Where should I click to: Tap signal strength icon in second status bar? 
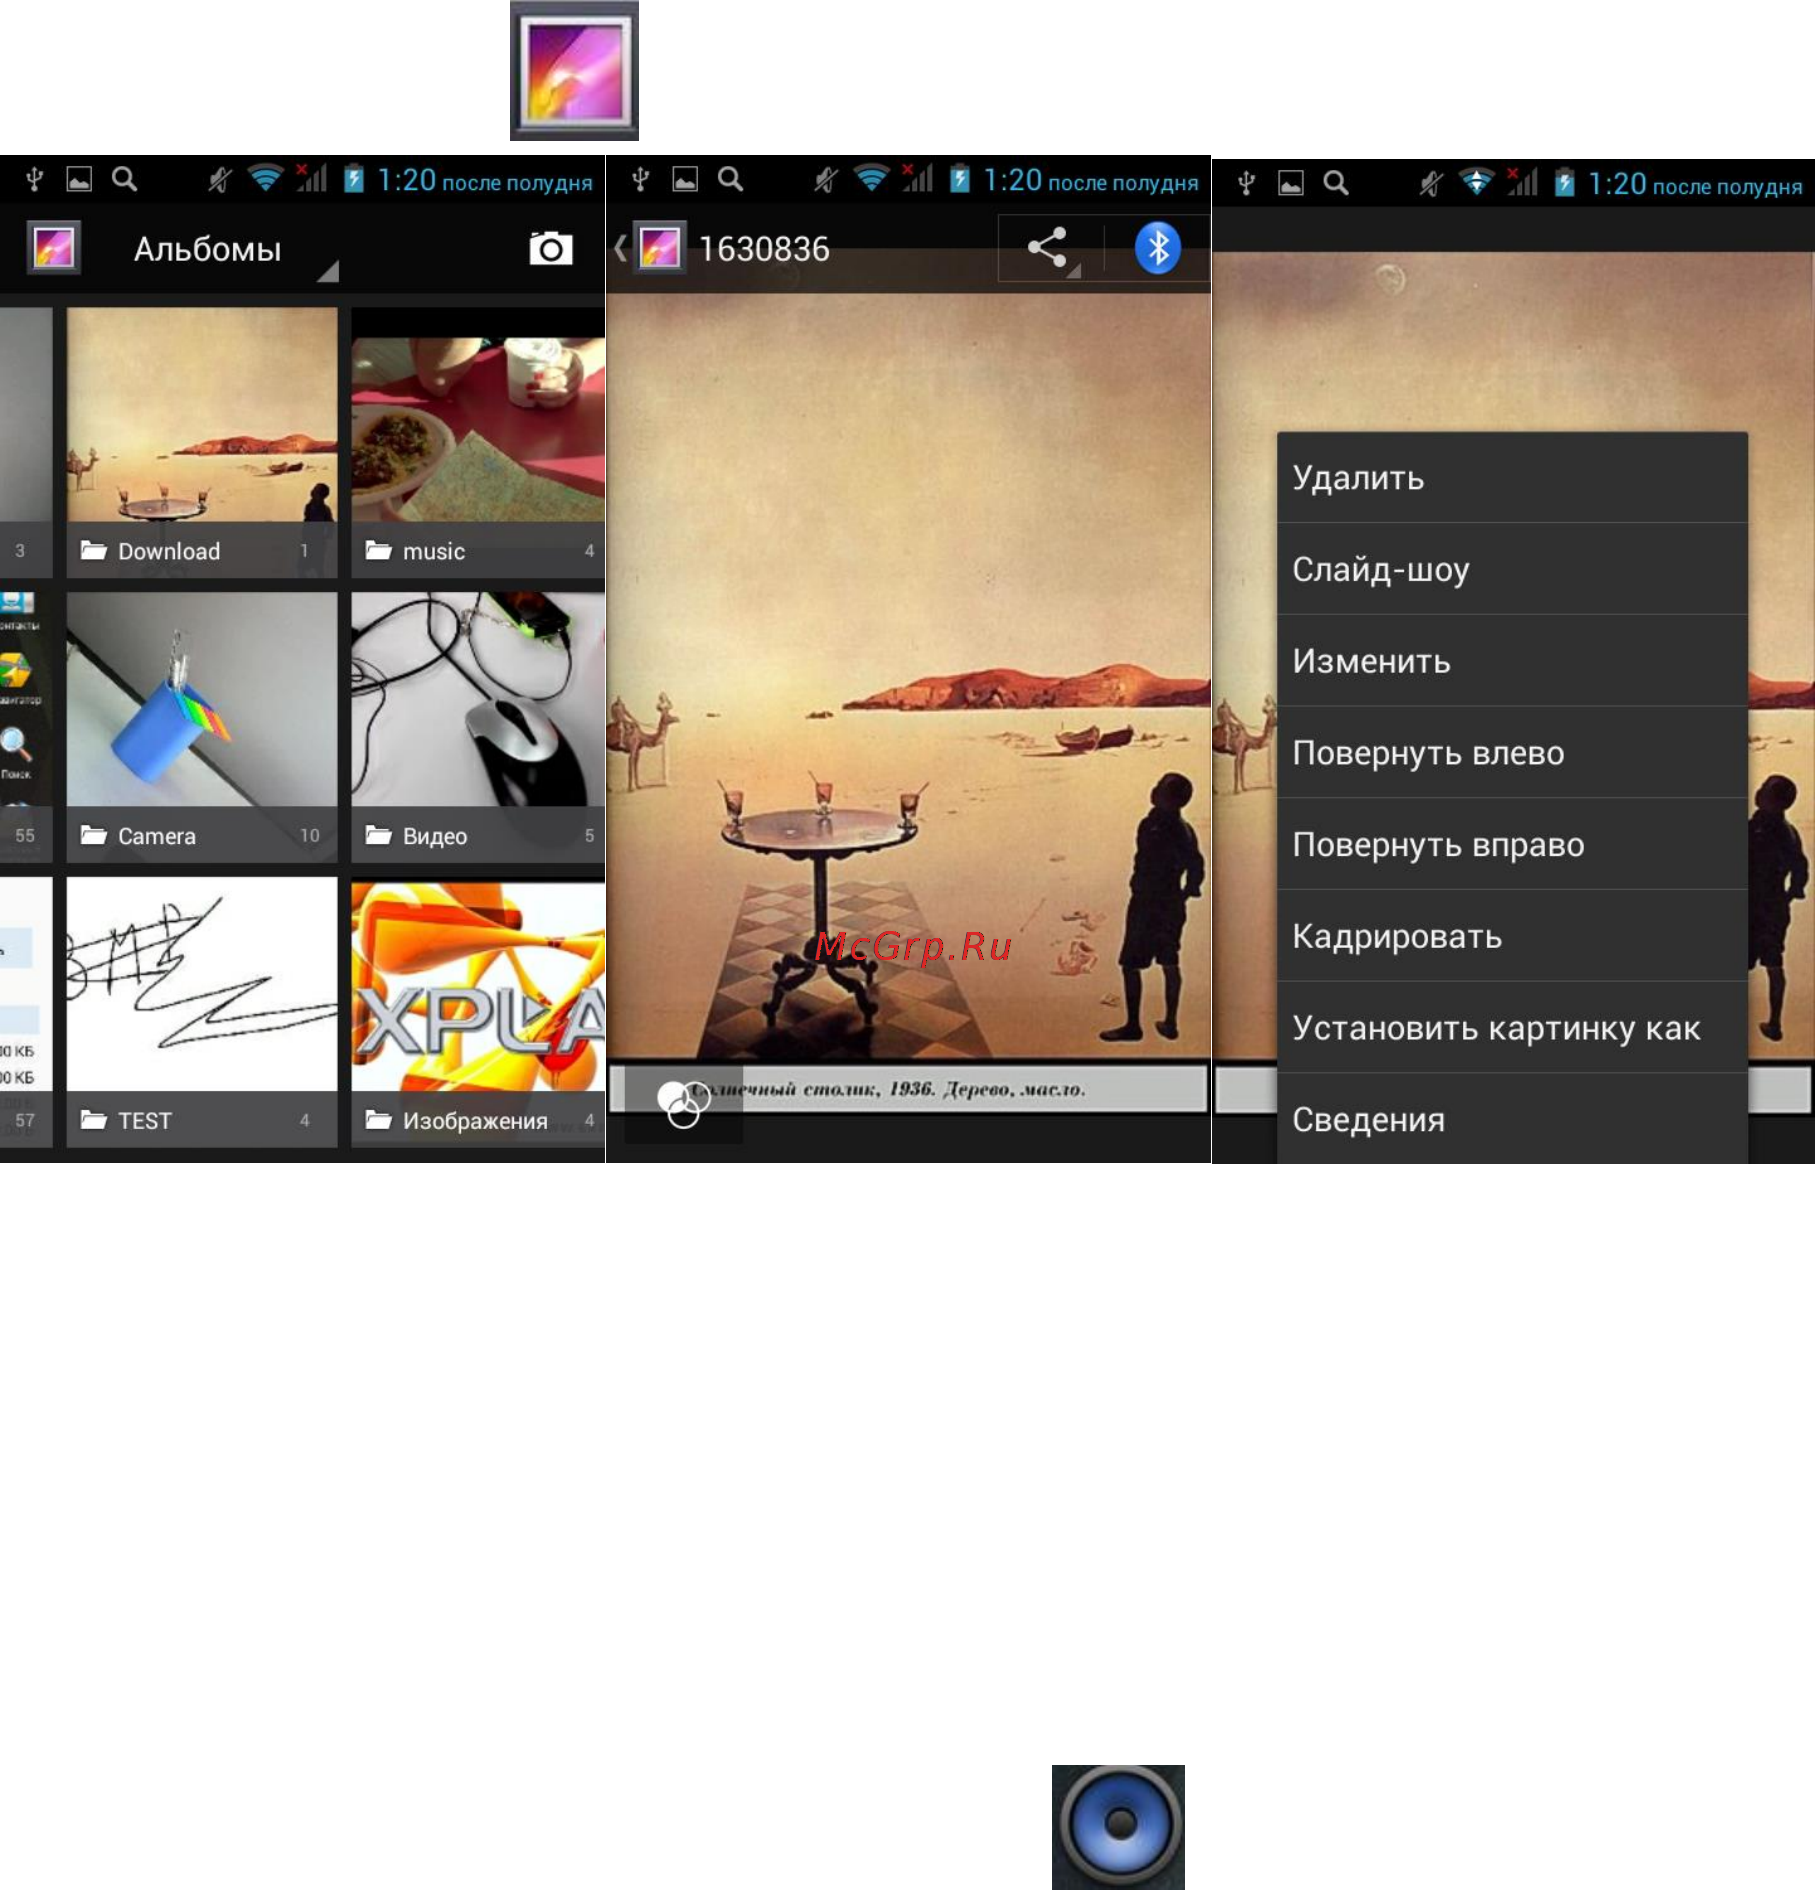[918, 178]
